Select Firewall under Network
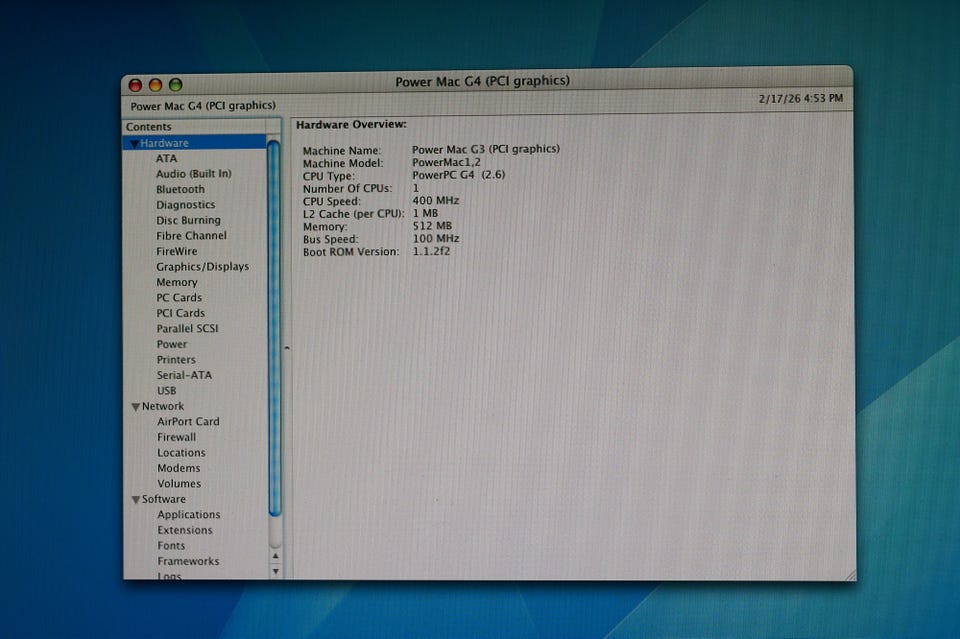Viewport: 960px width, 639px height. [x=176, y=438]
